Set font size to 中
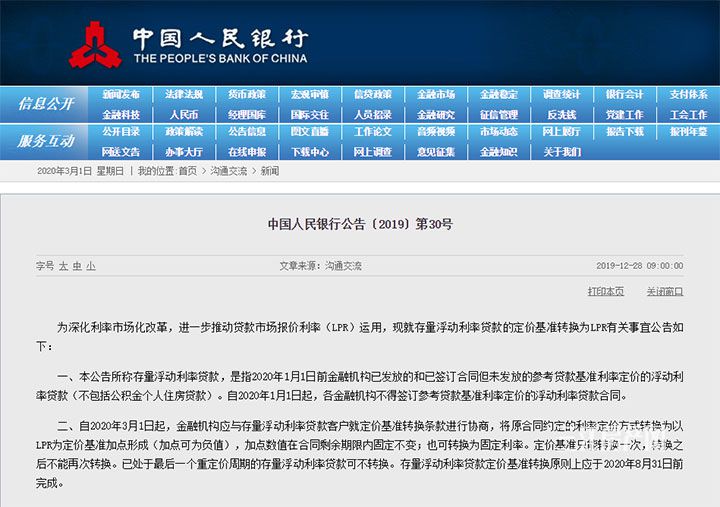Screen dimensions: 720x507 (77, 266)
